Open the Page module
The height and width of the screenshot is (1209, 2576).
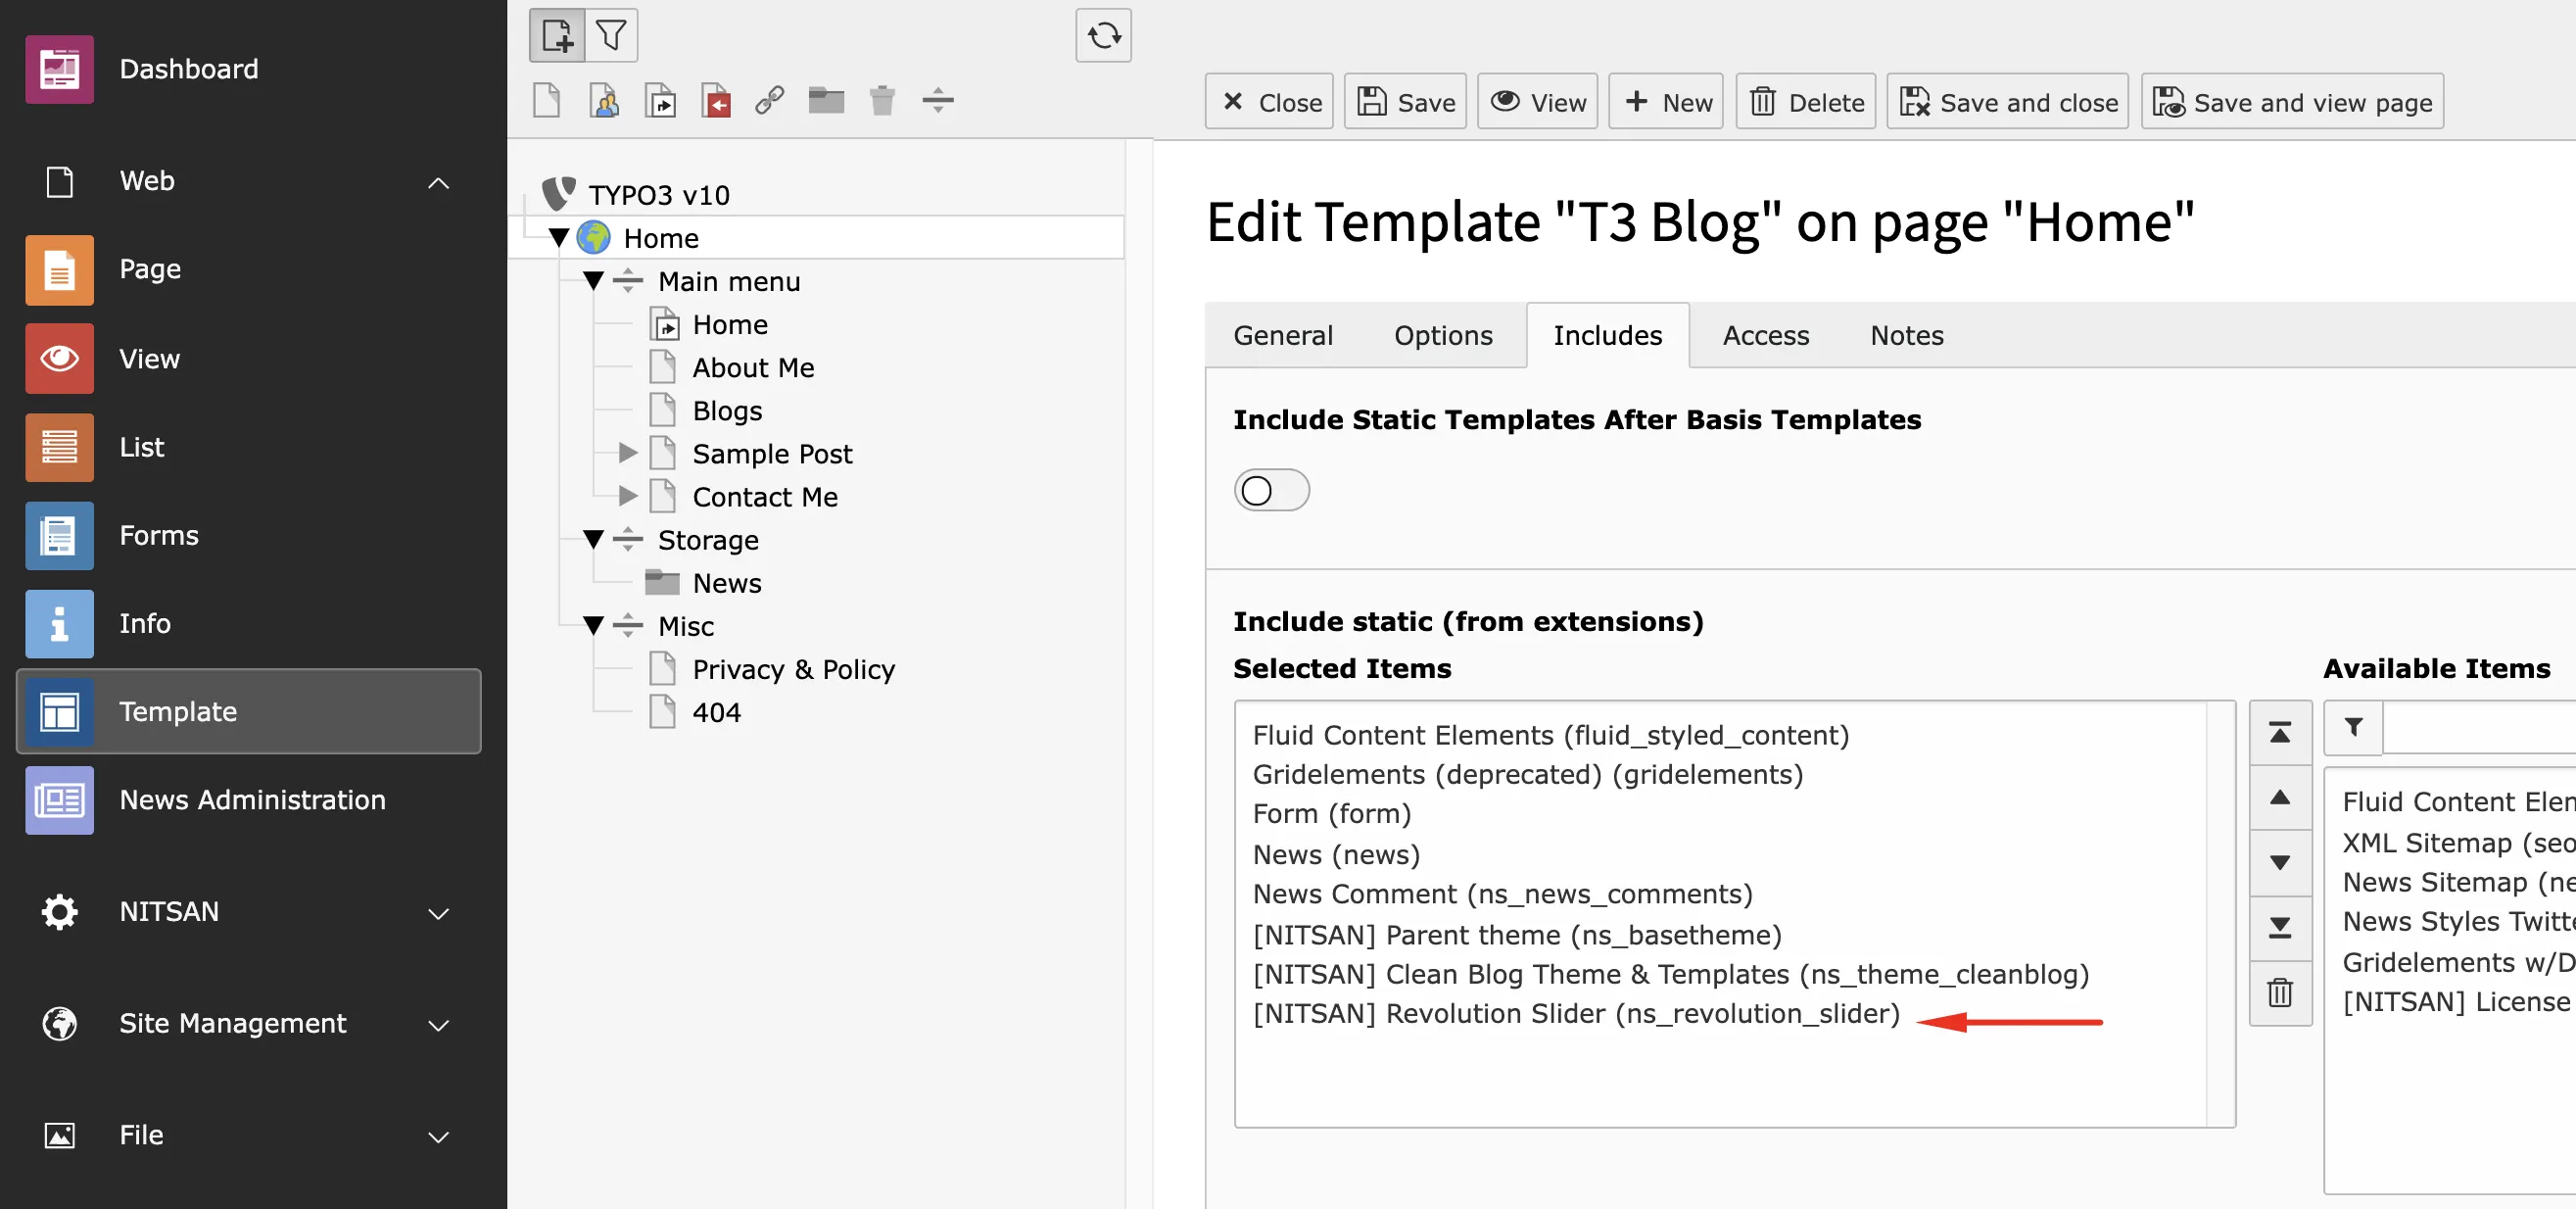click(x=248, y=269)
